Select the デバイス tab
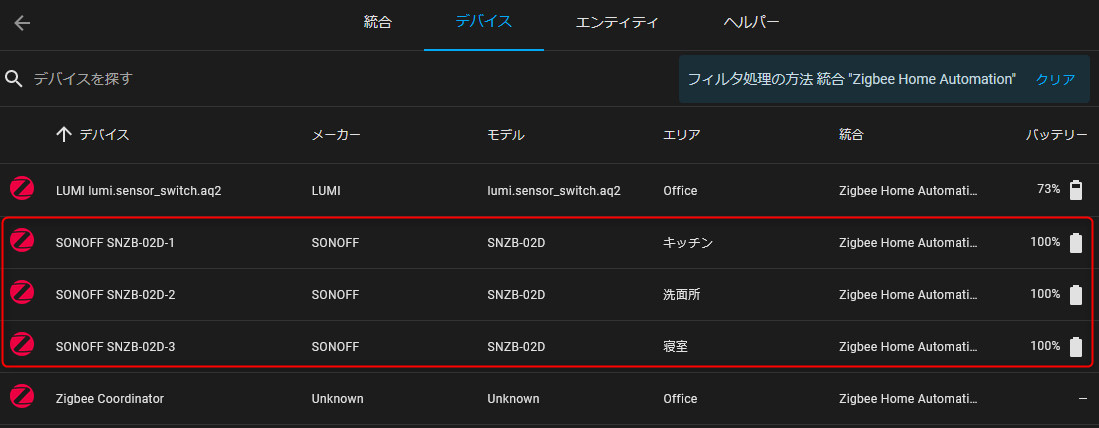 [x=484, y=22]
